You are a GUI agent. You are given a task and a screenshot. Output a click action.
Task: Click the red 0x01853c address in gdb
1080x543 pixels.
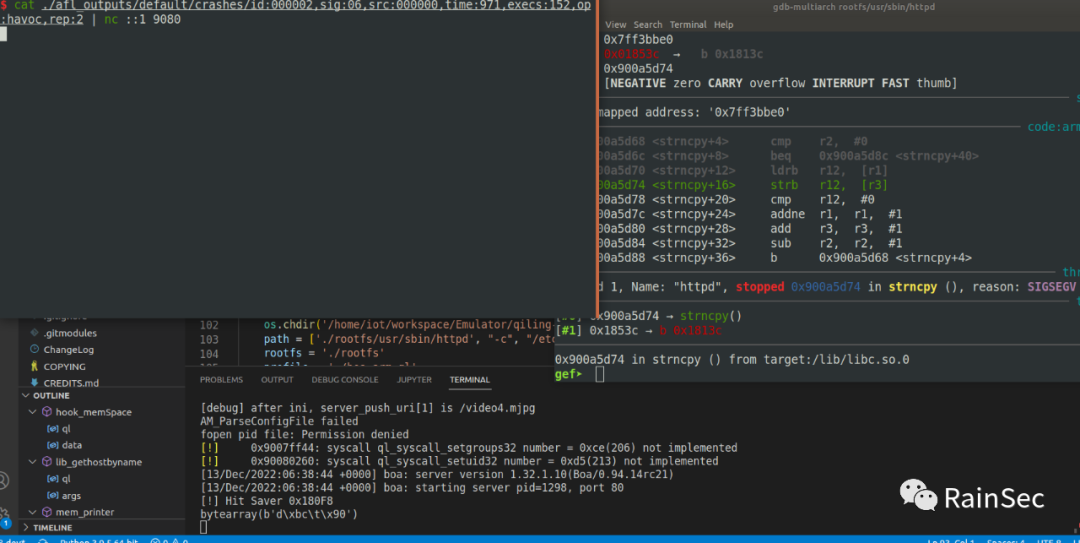[631, 54]
